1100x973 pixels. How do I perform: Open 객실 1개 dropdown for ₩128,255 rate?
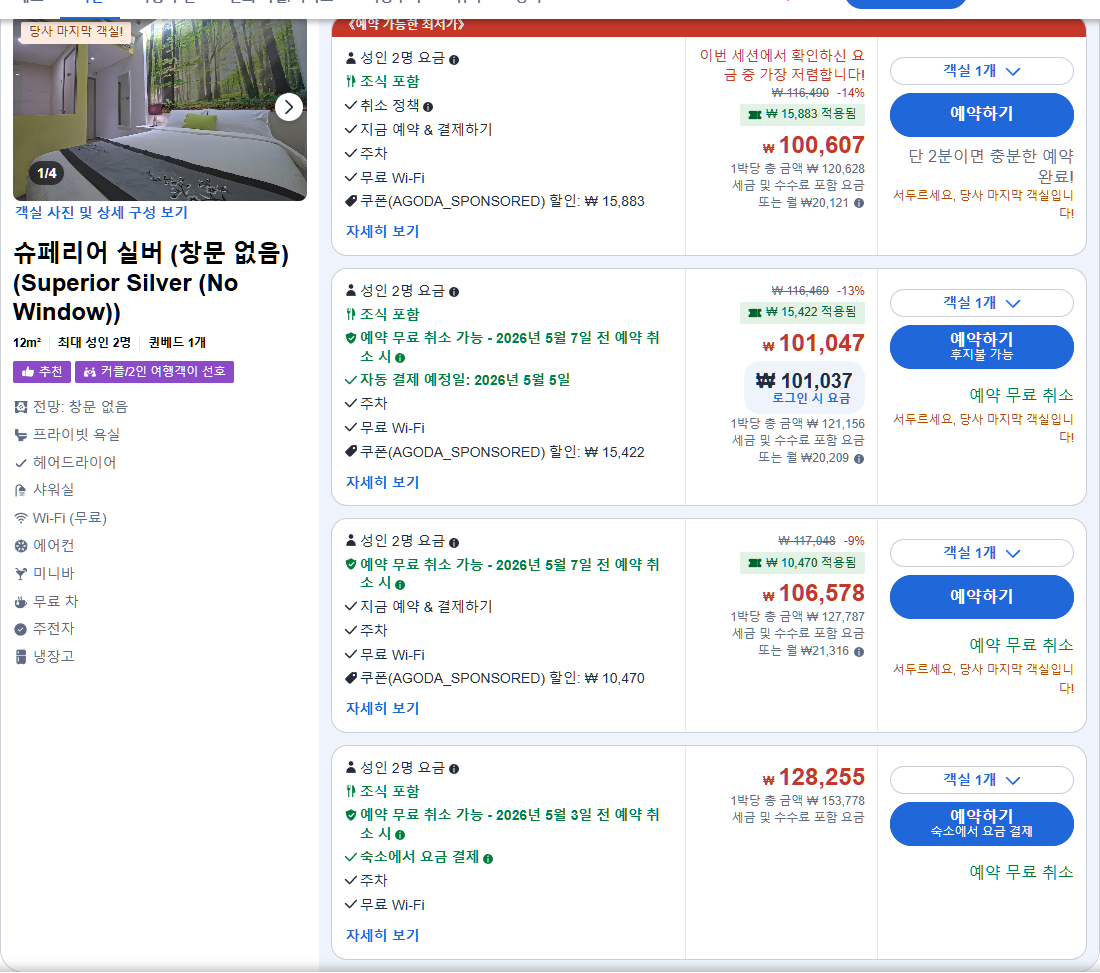tap(981, 779)
